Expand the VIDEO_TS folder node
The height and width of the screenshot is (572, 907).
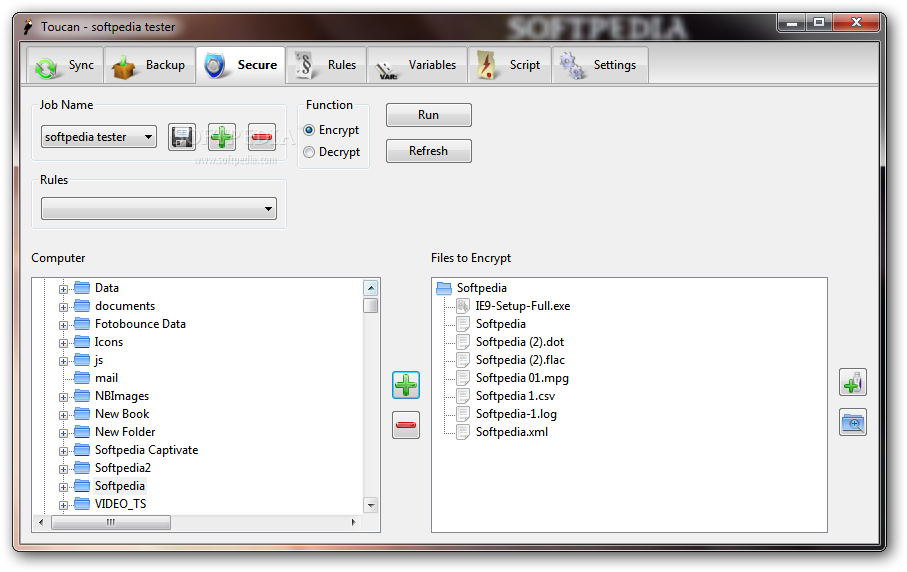coord(63,505)
